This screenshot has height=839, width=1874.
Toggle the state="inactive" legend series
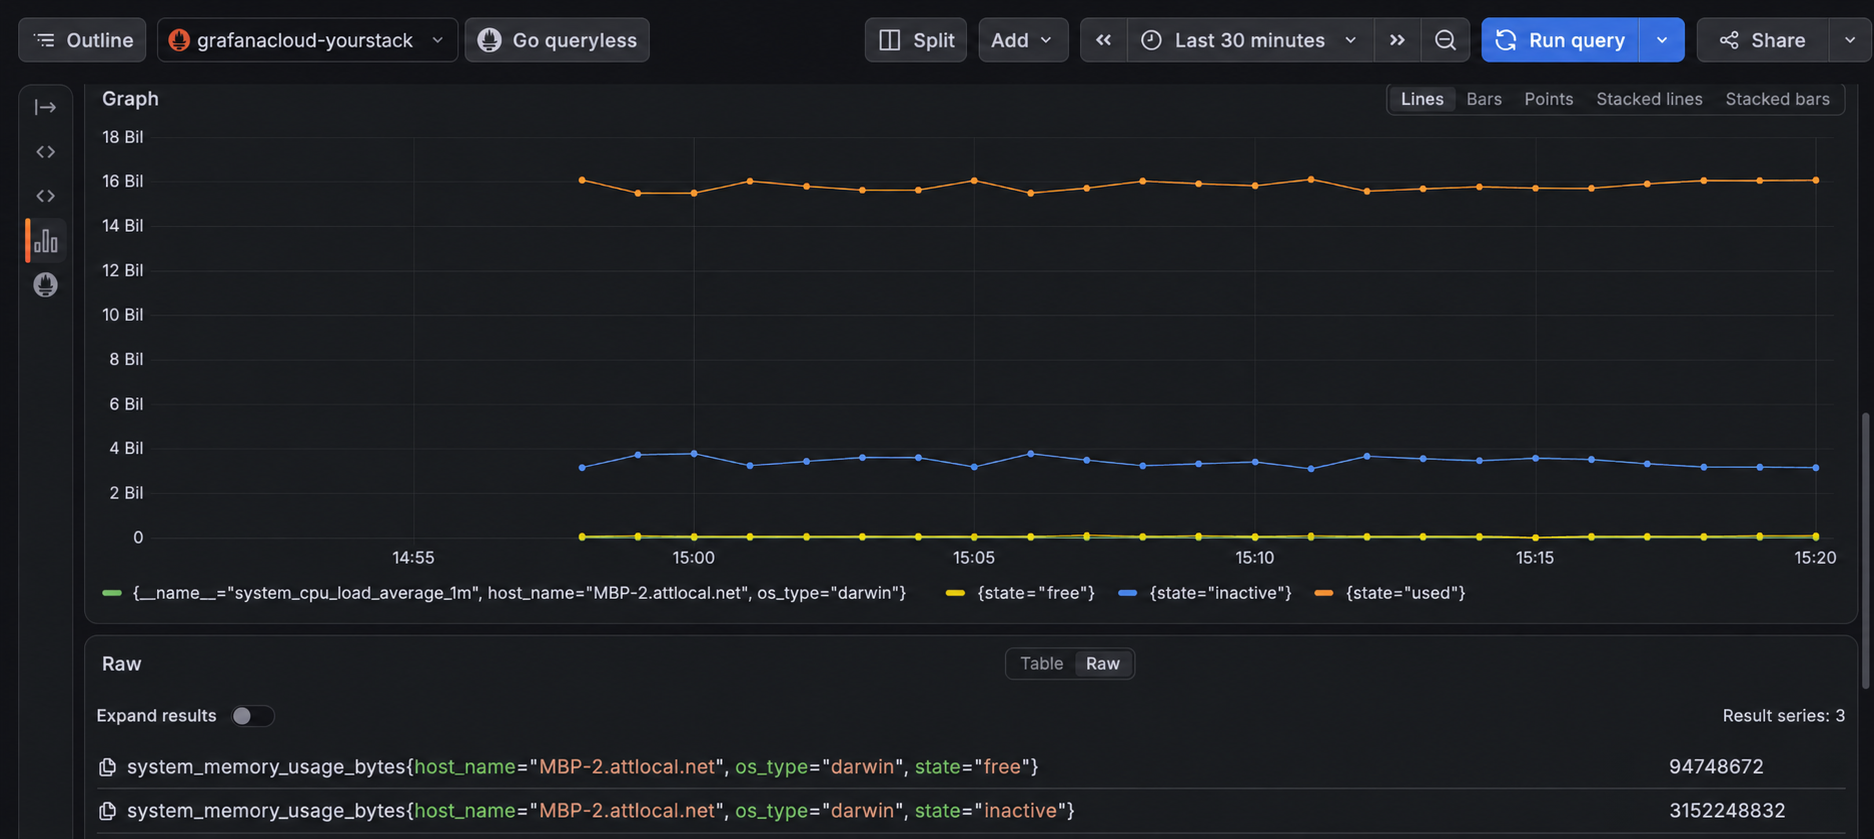(x=1220, y=593)
